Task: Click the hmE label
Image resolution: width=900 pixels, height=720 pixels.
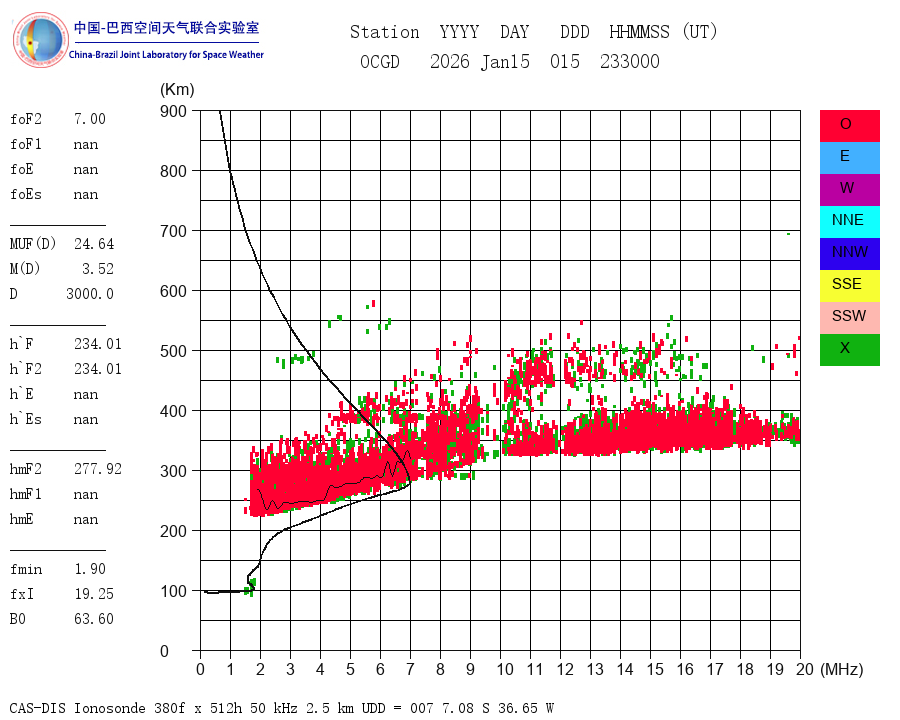Action: tap(22, 519)
